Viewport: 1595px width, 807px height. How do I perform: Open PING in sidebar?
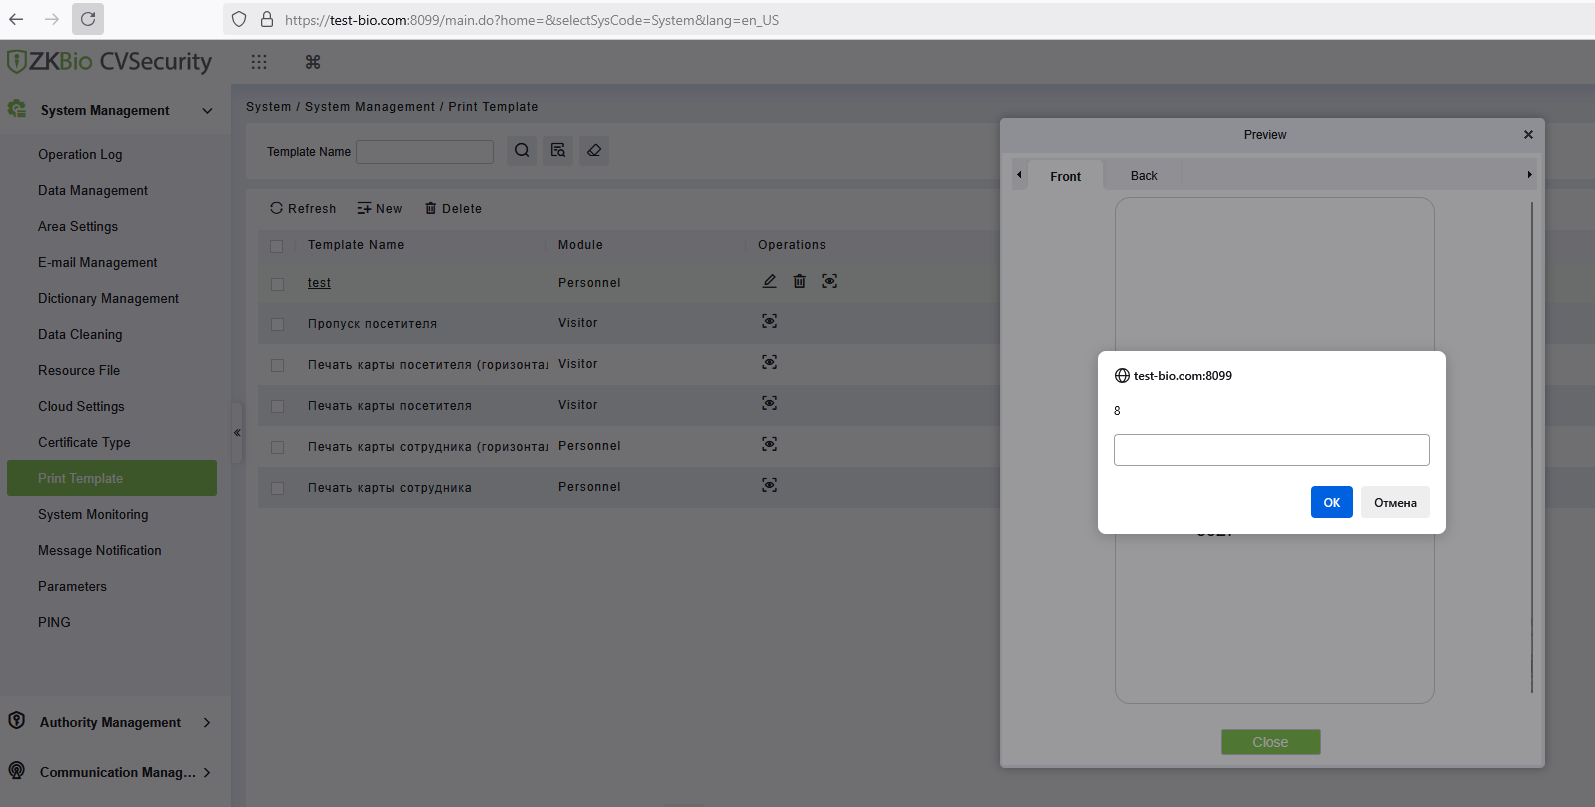[x=54, y=622]
